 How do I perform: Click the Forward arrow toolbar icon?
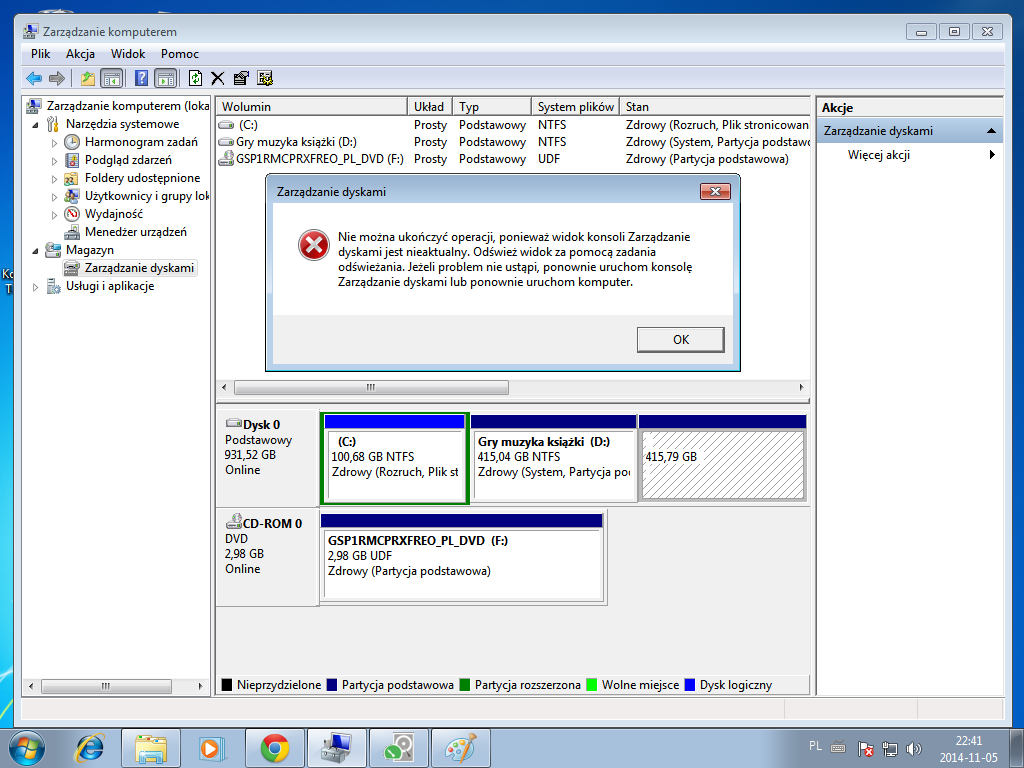[x=57, y=78]
